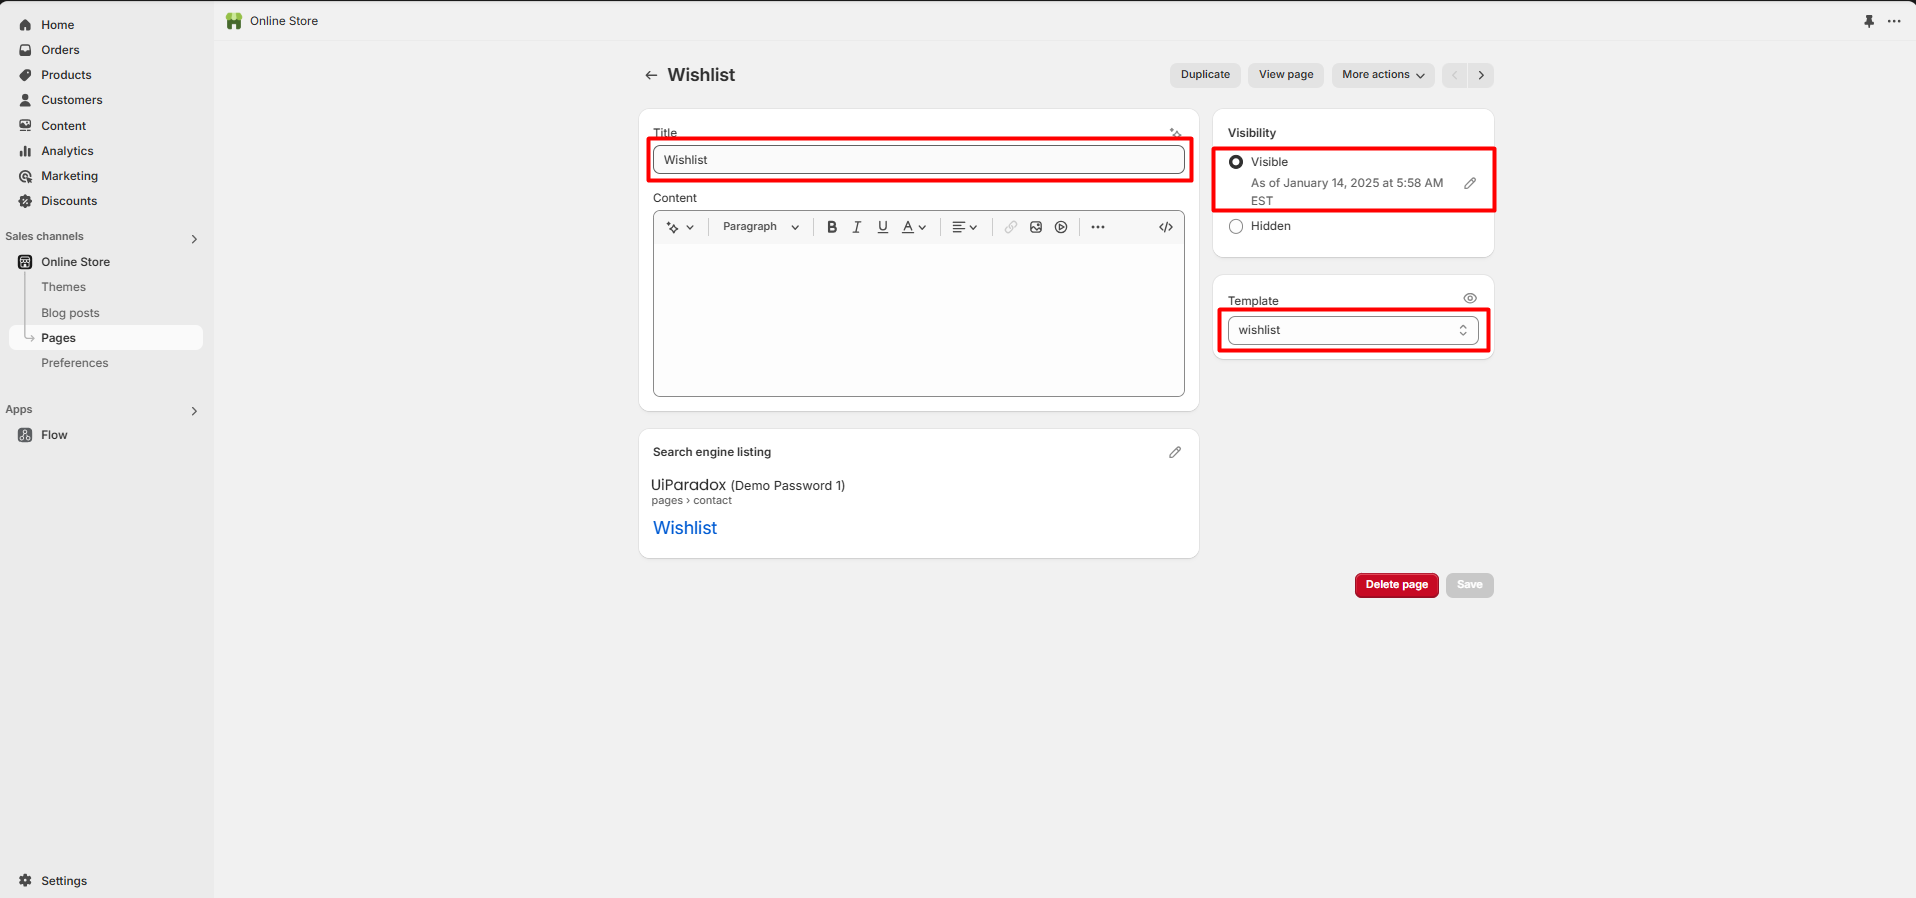
Task: Preview the template using the eye icon
Action: point(1470,298)
